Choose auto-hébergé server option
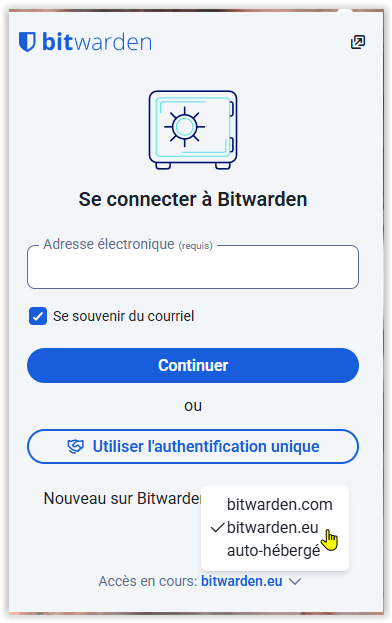 click(275, 551)
